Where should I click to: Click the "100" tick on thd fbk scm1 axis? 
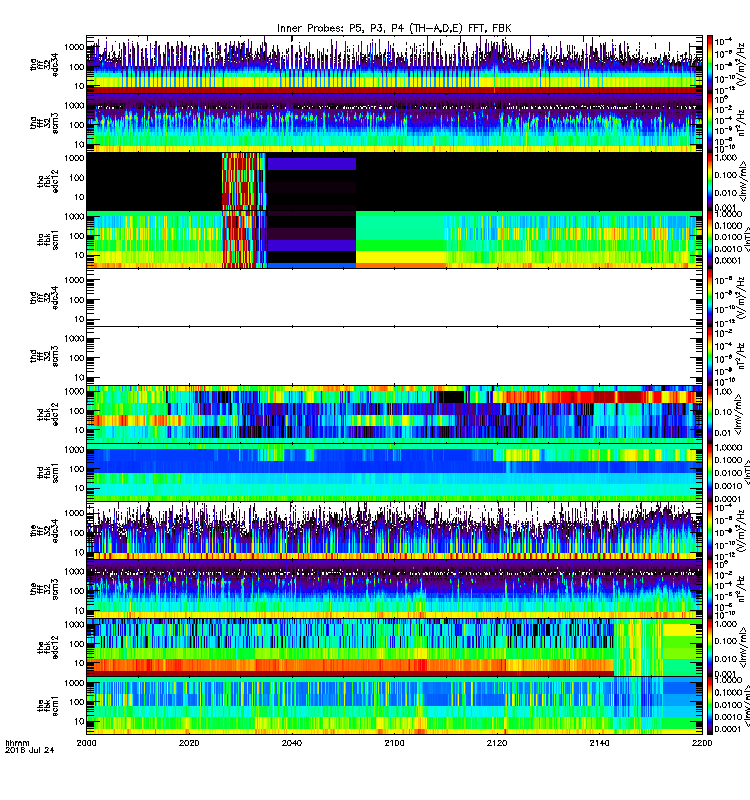(x=77, y=469)
